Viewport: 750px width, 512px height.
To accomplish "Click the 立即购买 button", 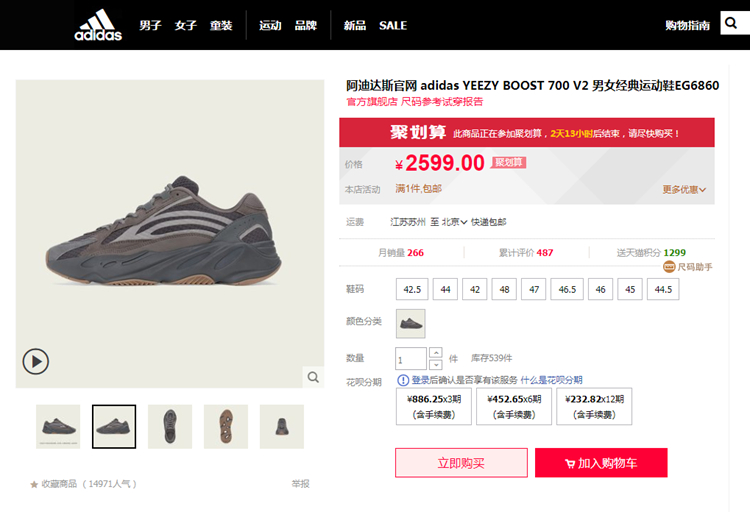I will (x=461, y=463).
